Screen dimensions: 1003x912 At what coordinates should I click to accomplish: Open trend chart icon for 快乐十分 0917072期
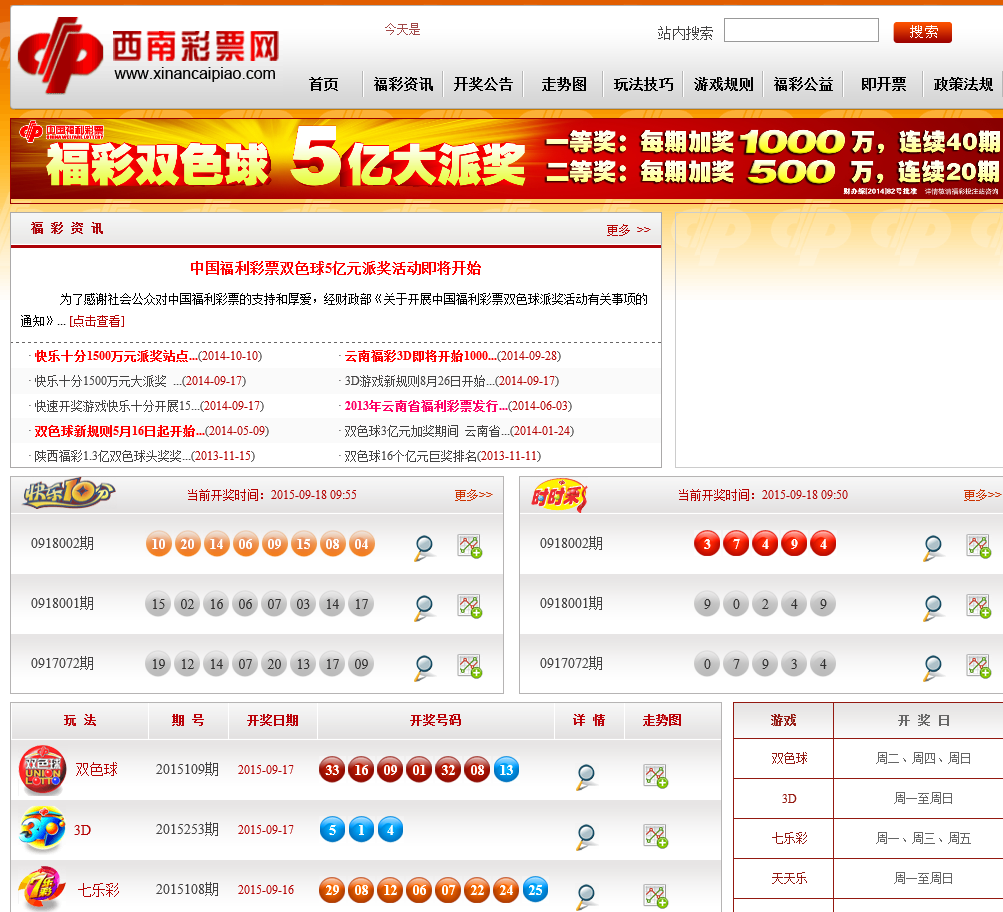(x=470, y=666)
